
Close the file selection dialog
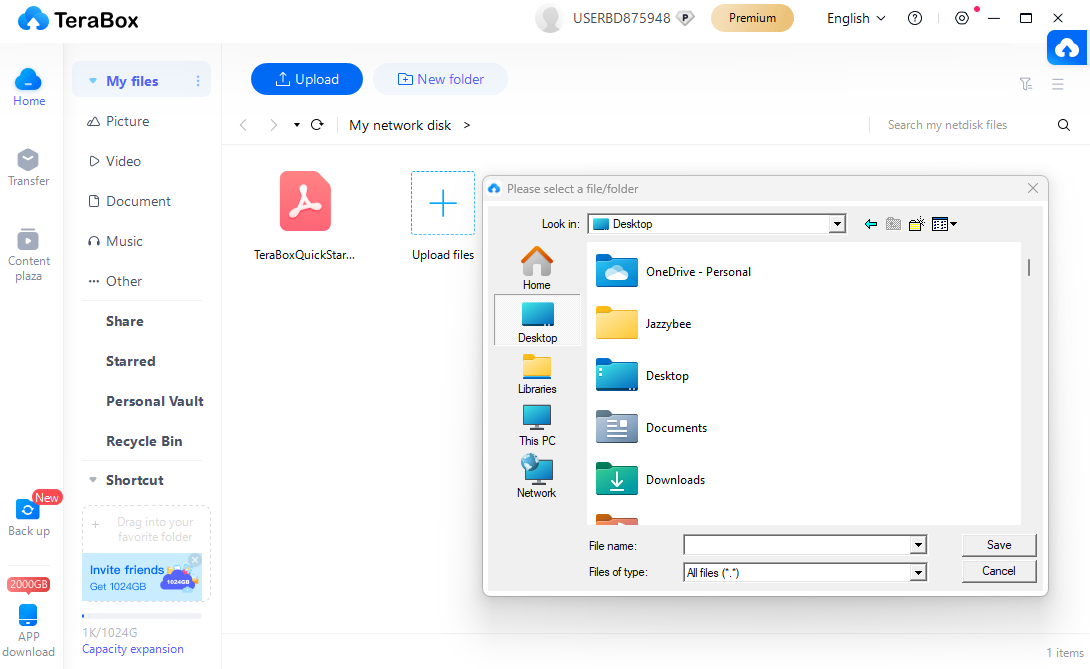point(1033,188)
